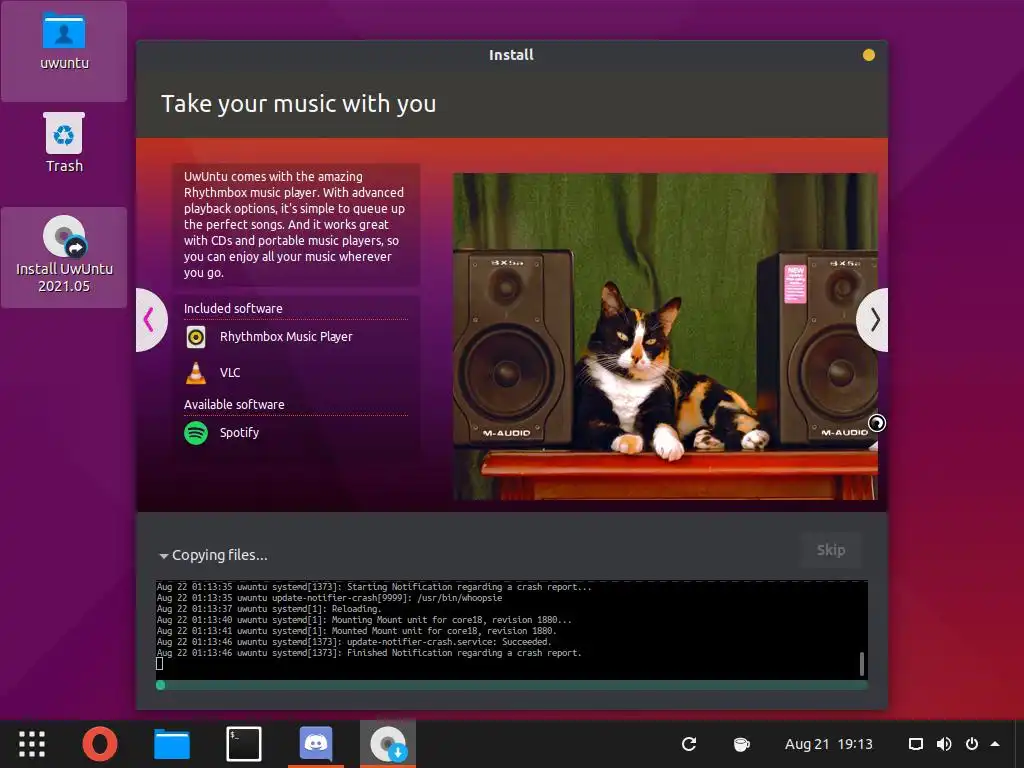Image resolution: width=1024 pixels, height=768 pixels.
Task: Click the Rhythmbox description paragraph
Action: coord(295,225)
